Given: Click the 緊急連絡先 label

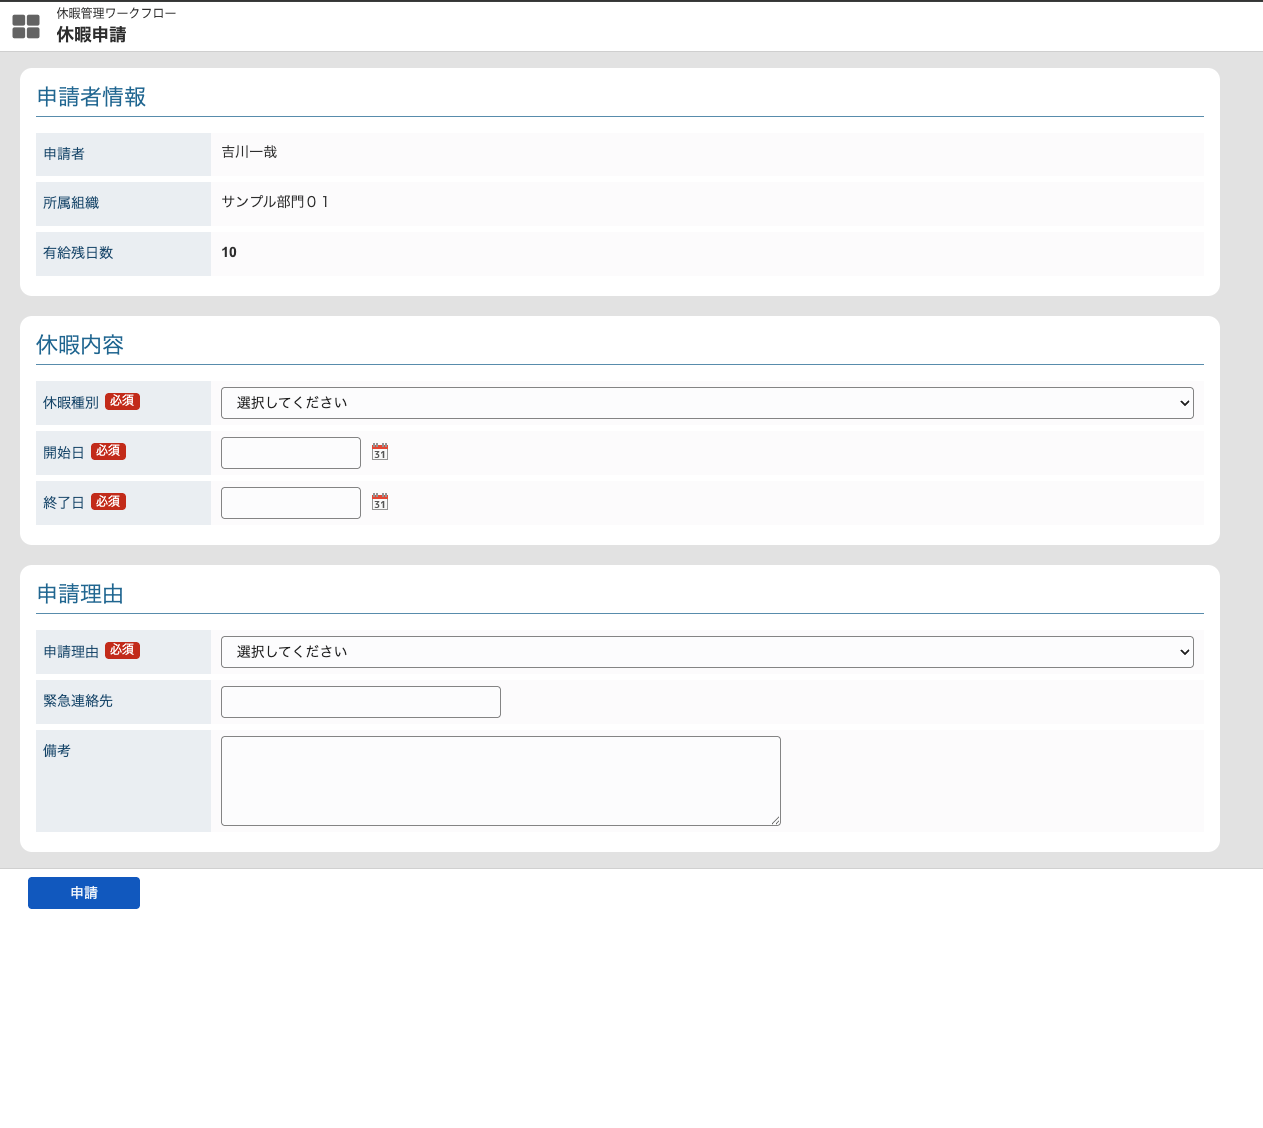Looking at the screenshot, I should pyautogui.click(x=78, y=701).
